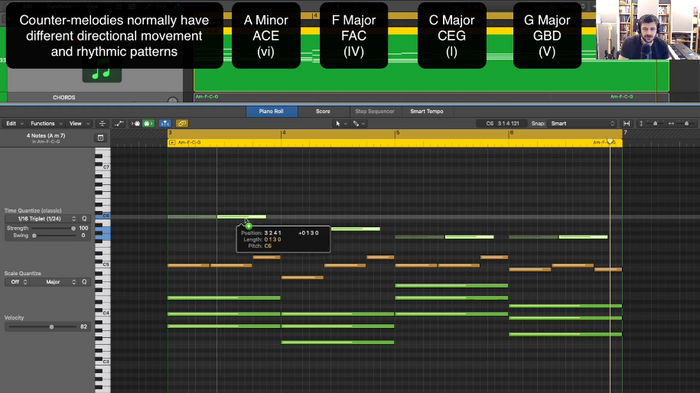Select the top chord note in bar 3
This screenshot has width=700, height=393.
click(x=224, y=298)
